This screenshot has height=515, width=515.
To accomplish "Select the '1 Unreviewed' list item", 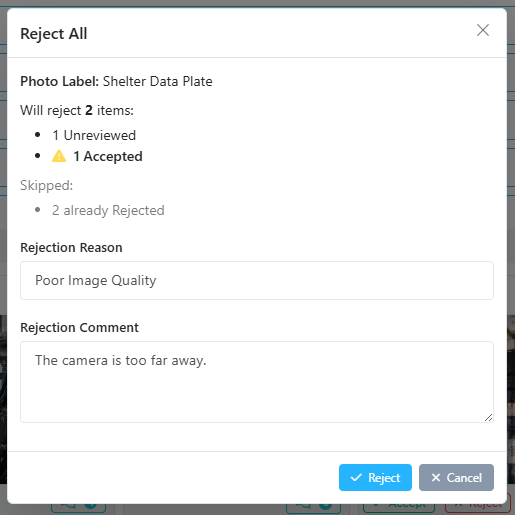I will pyautogui.click(x=94, y=135).
